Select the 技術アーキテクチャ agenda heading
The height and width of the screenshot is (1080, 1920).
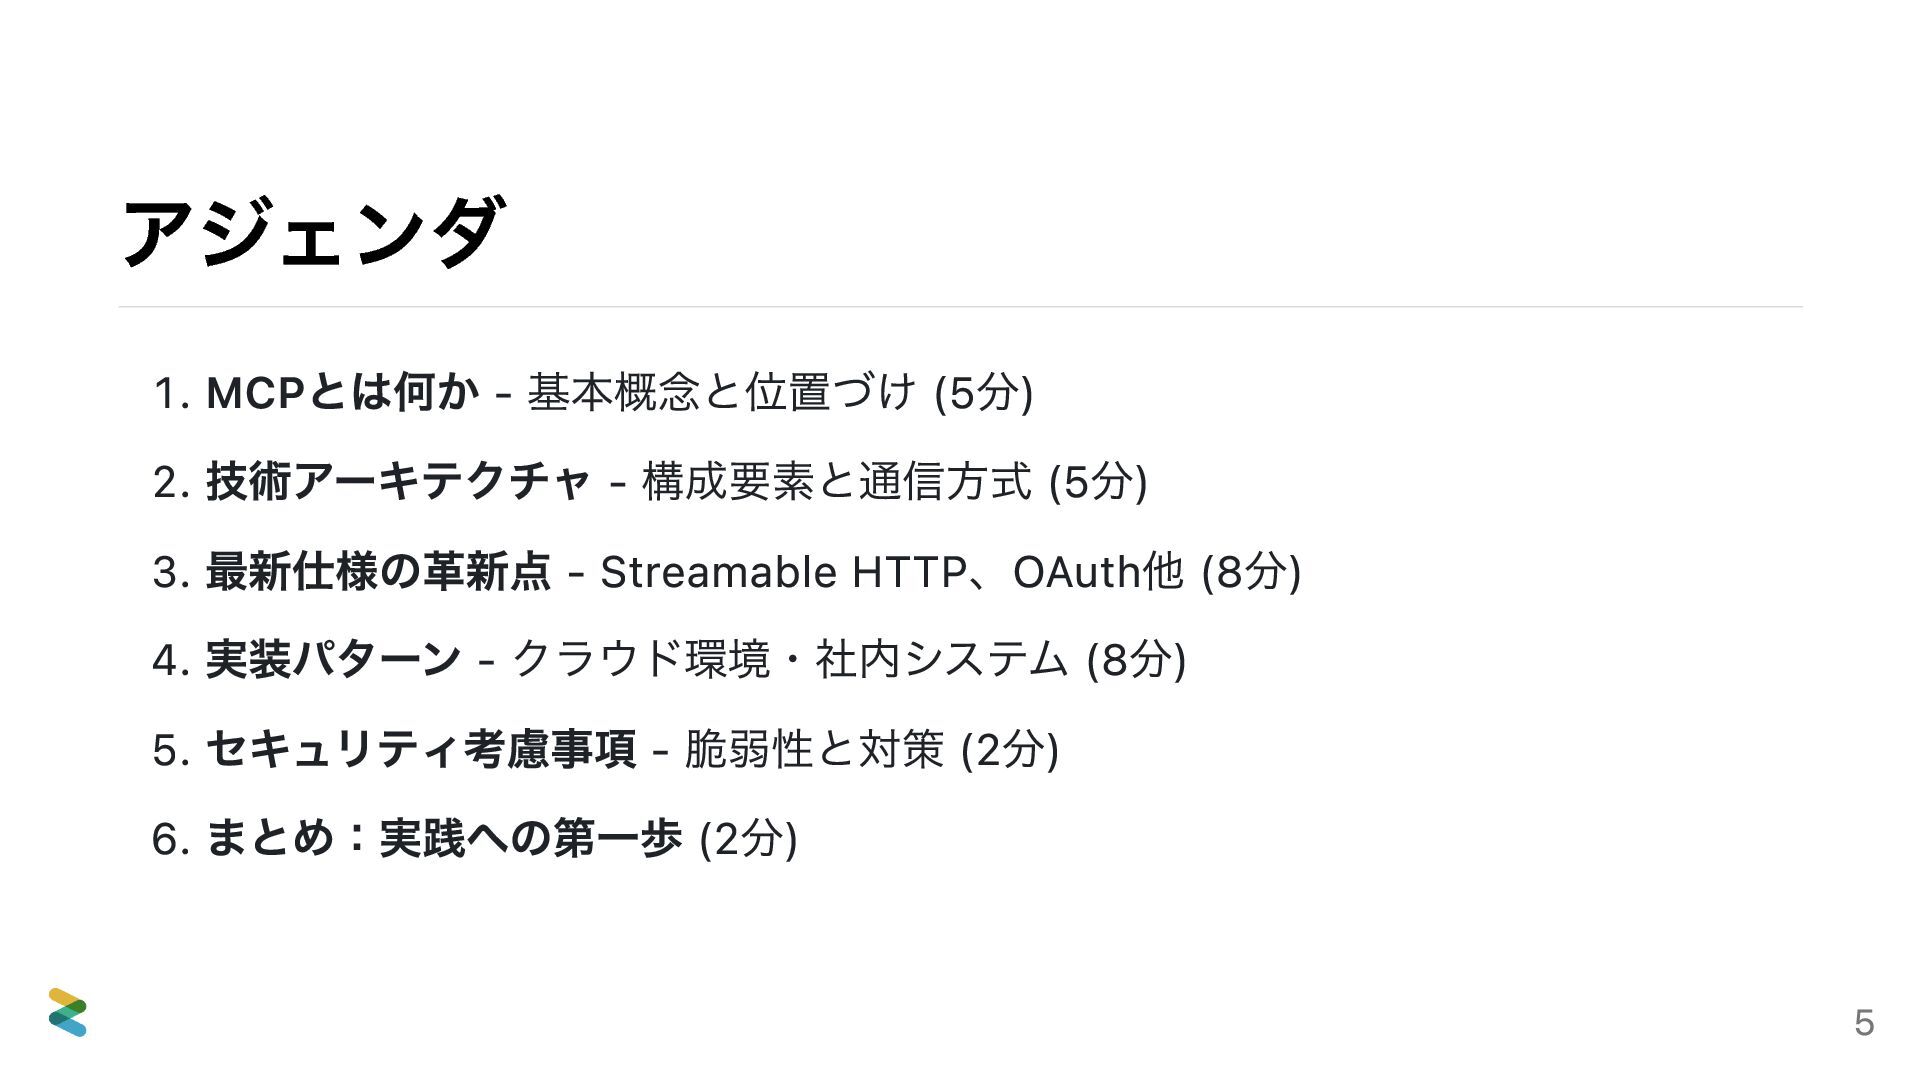(x=398, y=482)
